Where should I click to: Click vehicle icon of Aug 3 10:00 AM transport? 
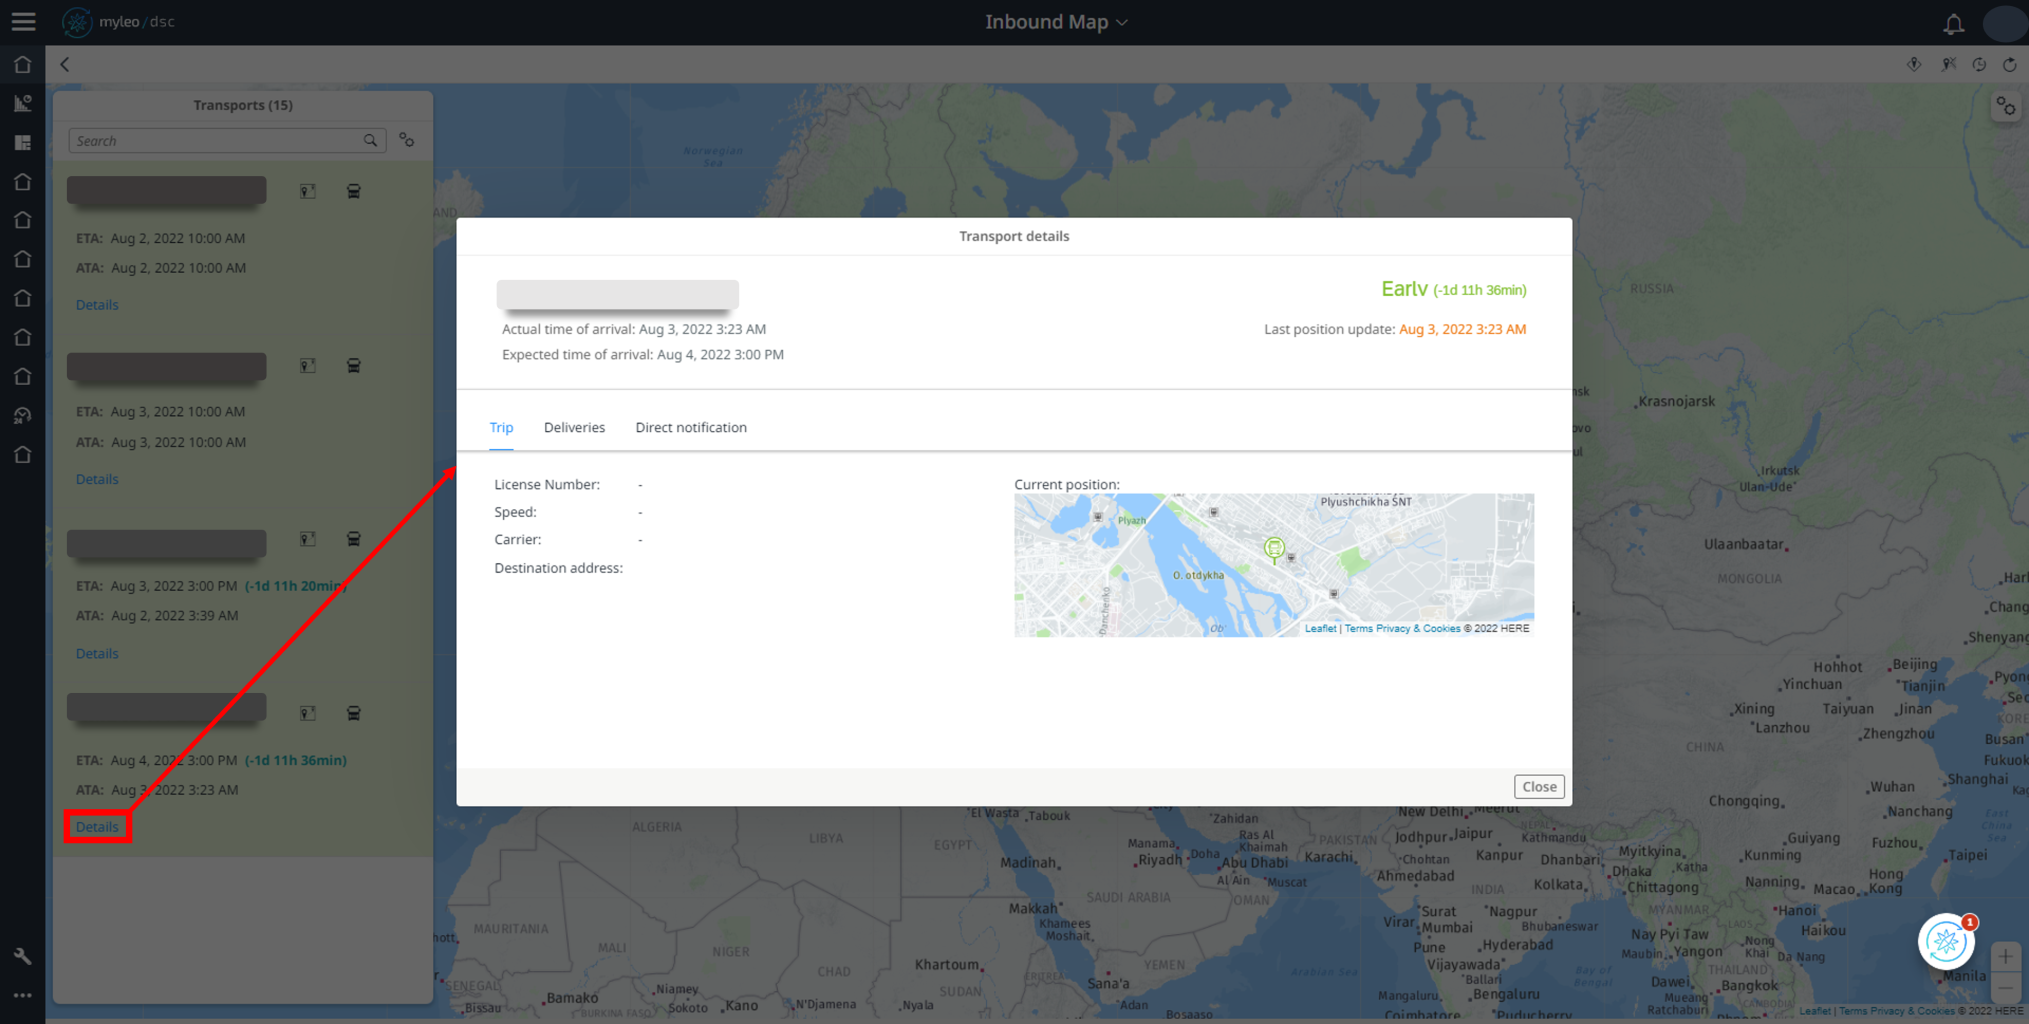click(x=354, y=366)
